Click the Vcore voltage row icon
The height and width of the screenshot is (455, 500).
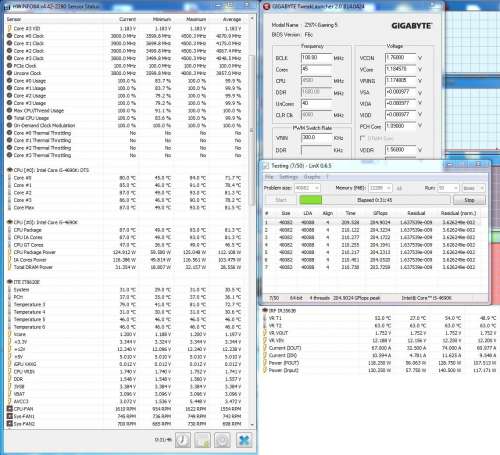point(10,334)
